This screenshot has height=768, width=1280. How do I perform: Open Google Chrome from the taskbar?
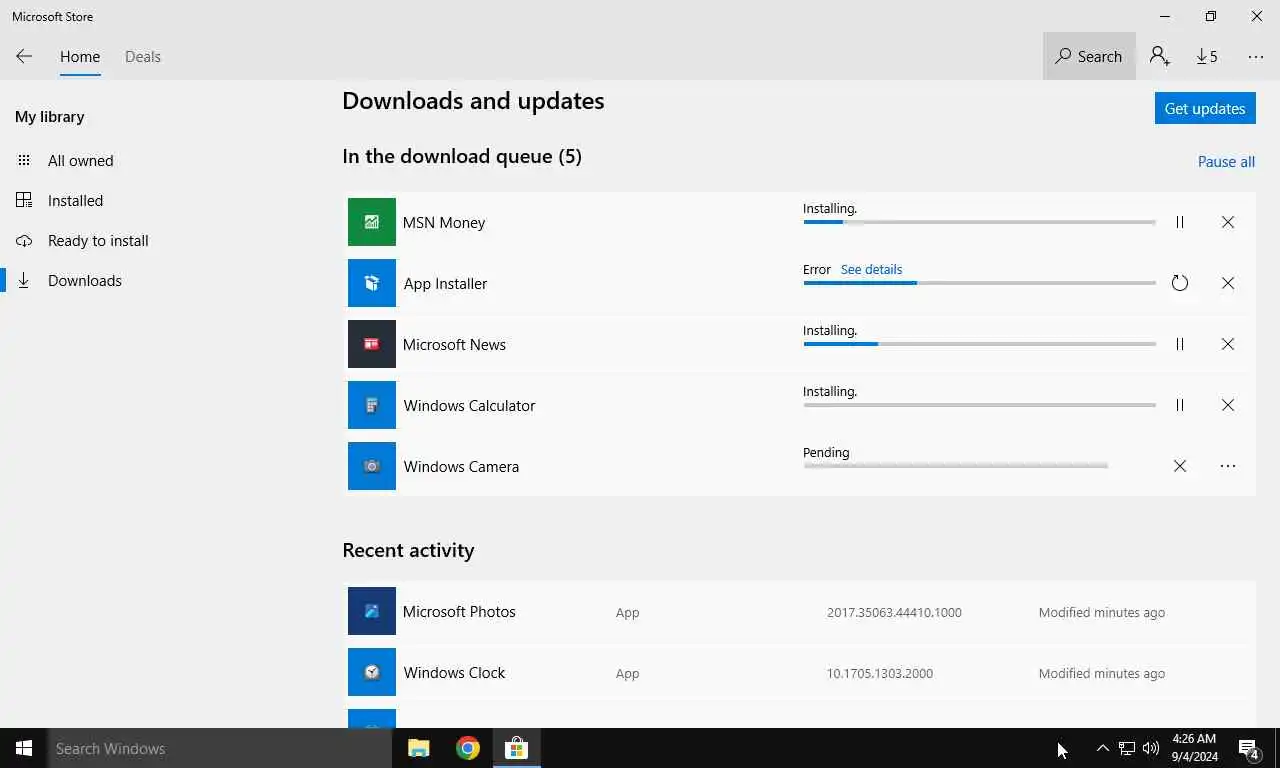point(468,748)
